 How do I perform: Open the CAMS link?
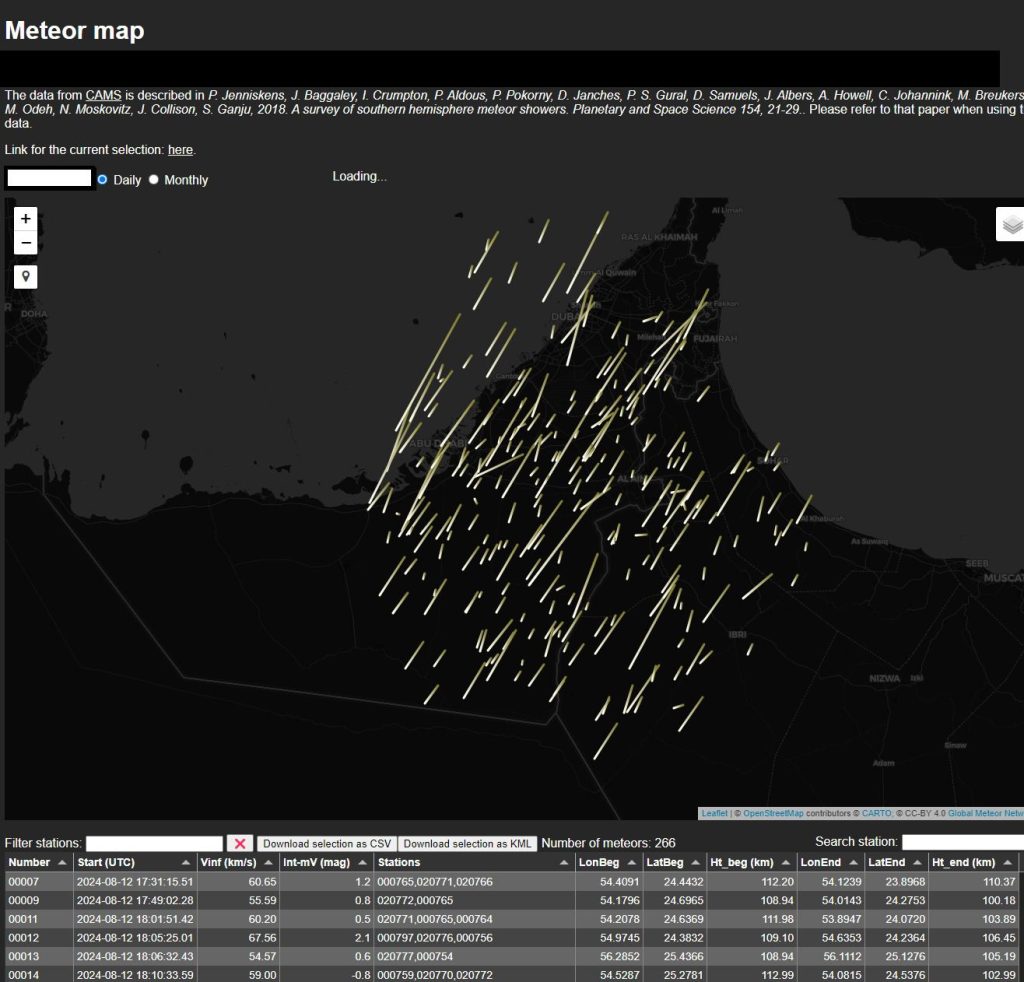pyautogui.click(x=103, y=95)
